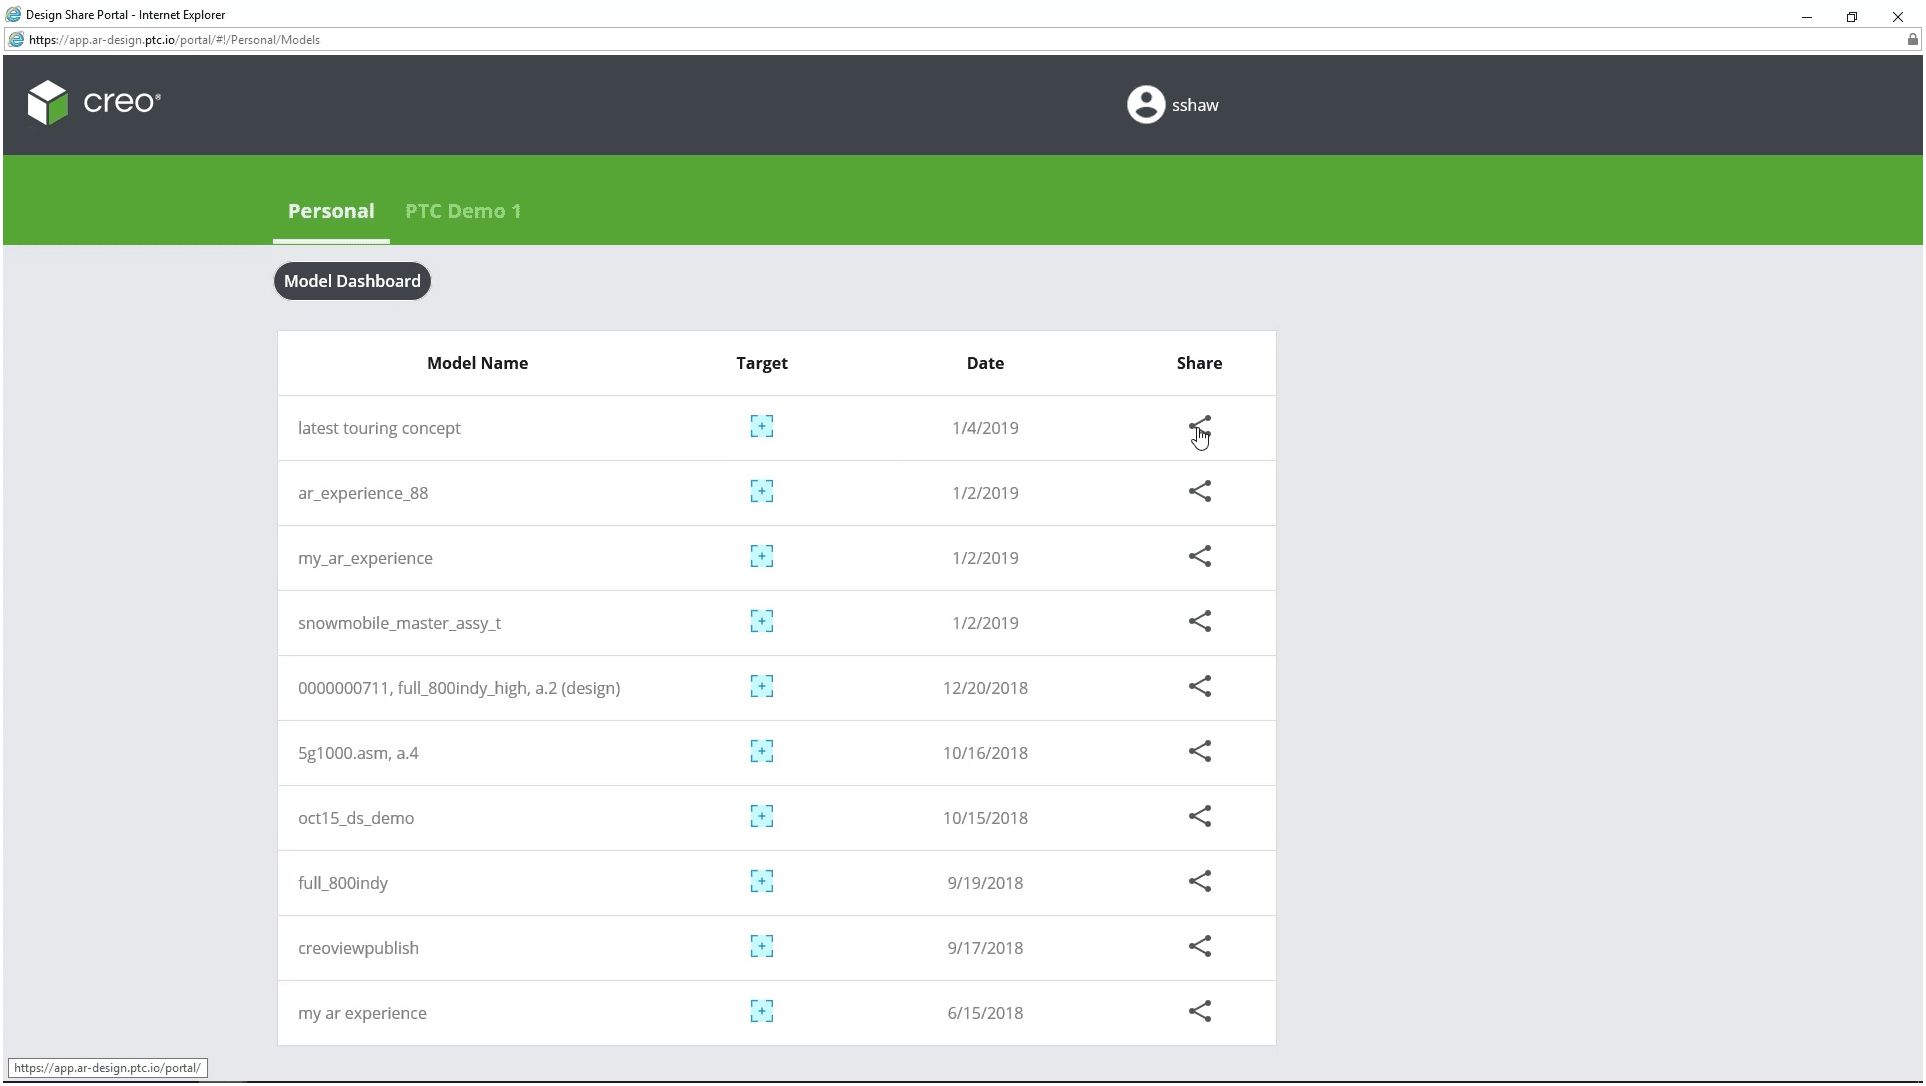1926x1086 pixels.
Task: Click the Share column header
Action: 1199,363
